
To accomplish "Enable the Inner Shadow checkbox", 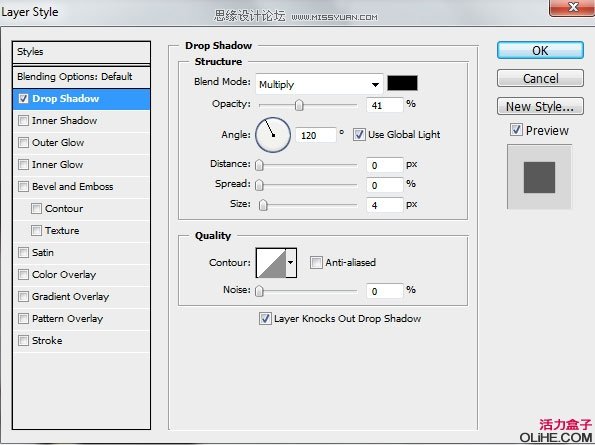I will (24, 121).
